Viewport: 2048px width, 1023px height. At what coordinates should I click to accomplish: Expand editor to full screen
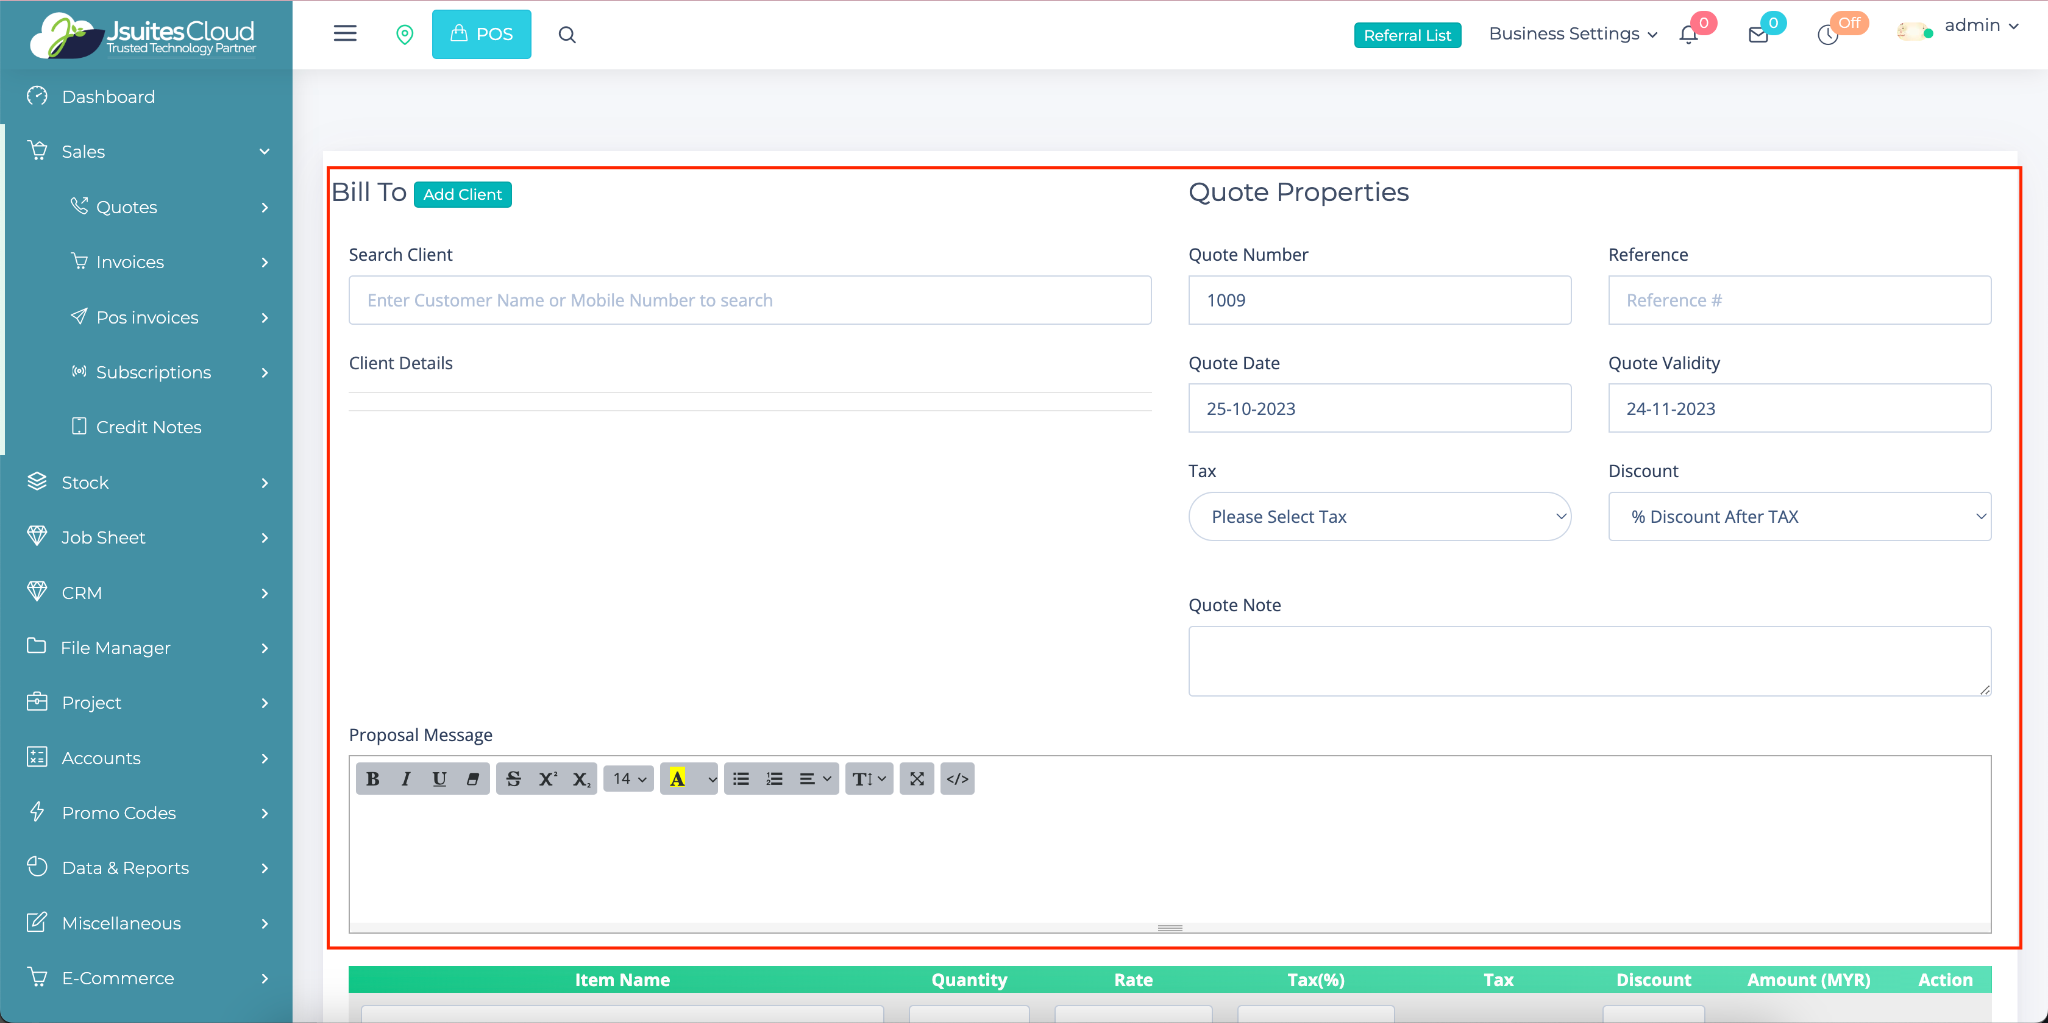coord(917,779)
